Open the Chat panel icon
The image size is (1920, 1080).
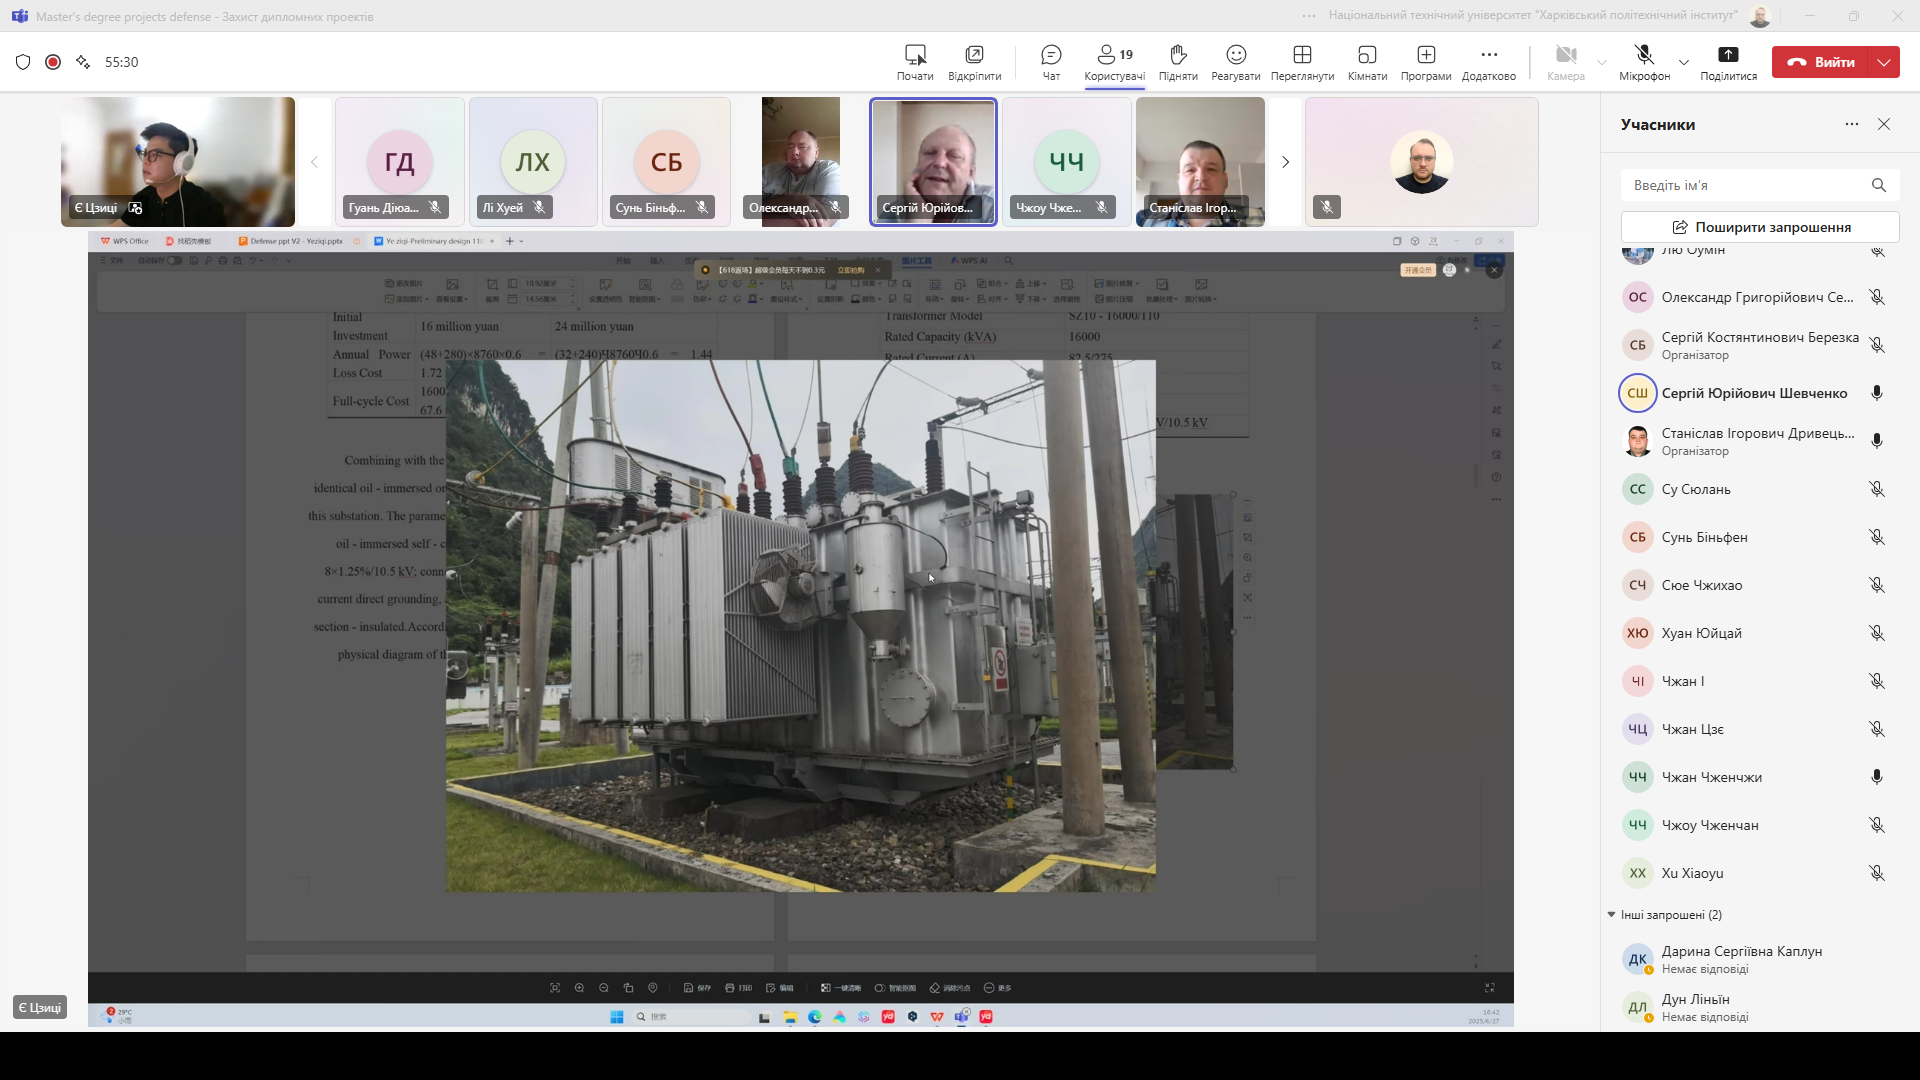pyautogui.click(x=1051, y=55)
